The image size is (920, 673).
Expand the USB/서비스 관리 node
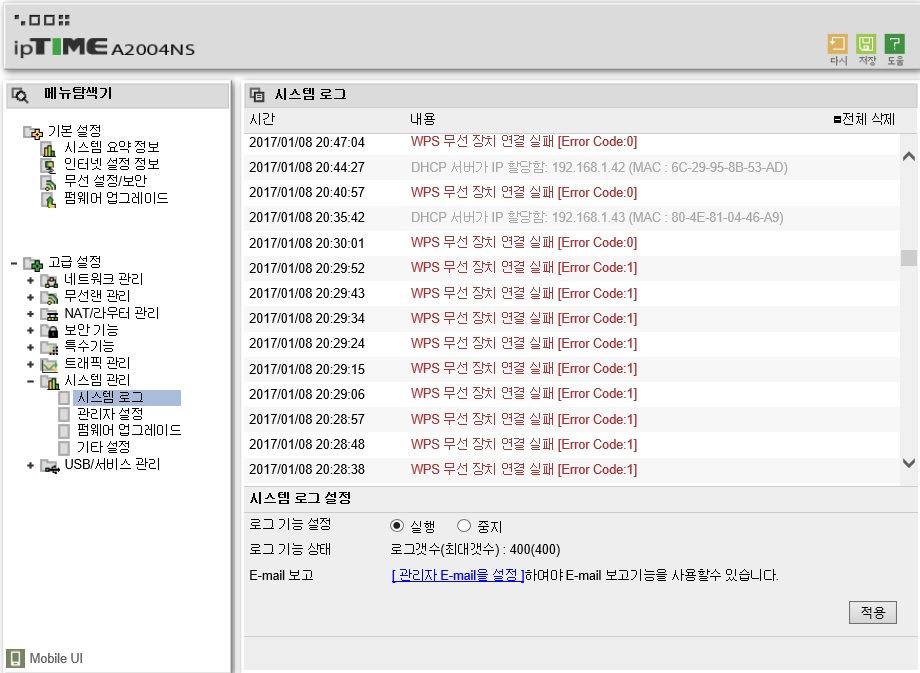(x=31, y=466)
